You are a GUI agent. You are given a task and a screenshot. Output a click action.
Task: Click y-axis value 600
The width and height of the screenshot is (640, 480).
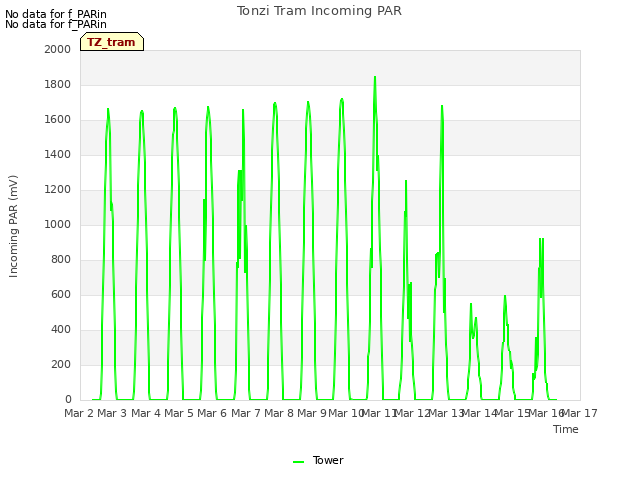61,294
